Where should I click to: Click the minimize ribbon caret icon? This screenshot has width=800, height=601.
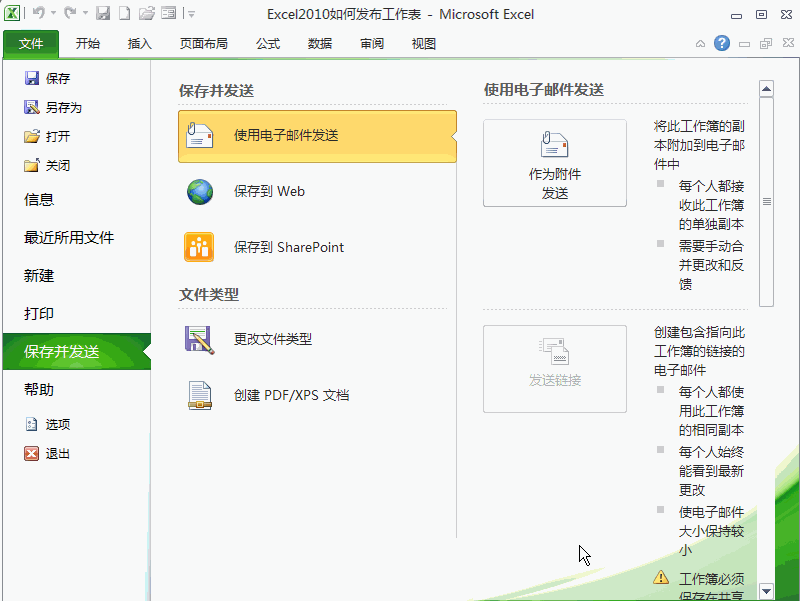point(701,44)
